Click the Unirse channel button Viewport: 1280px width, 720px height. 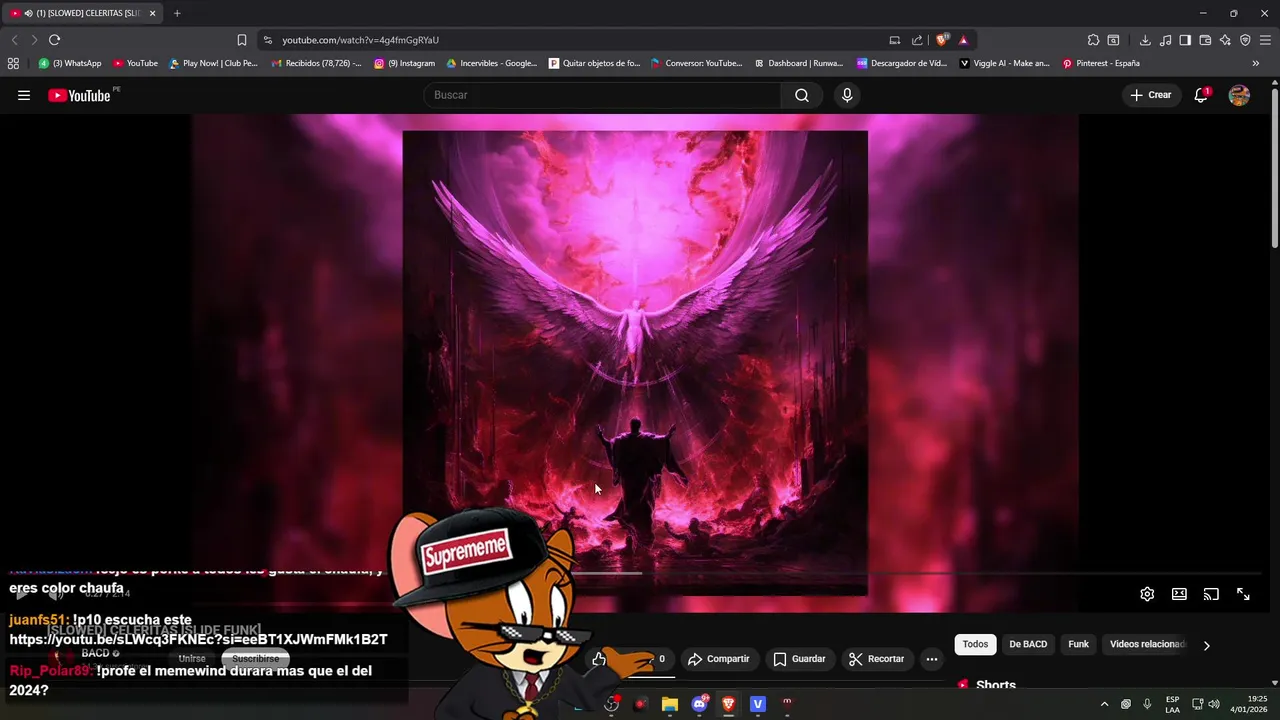click(191, 659)
